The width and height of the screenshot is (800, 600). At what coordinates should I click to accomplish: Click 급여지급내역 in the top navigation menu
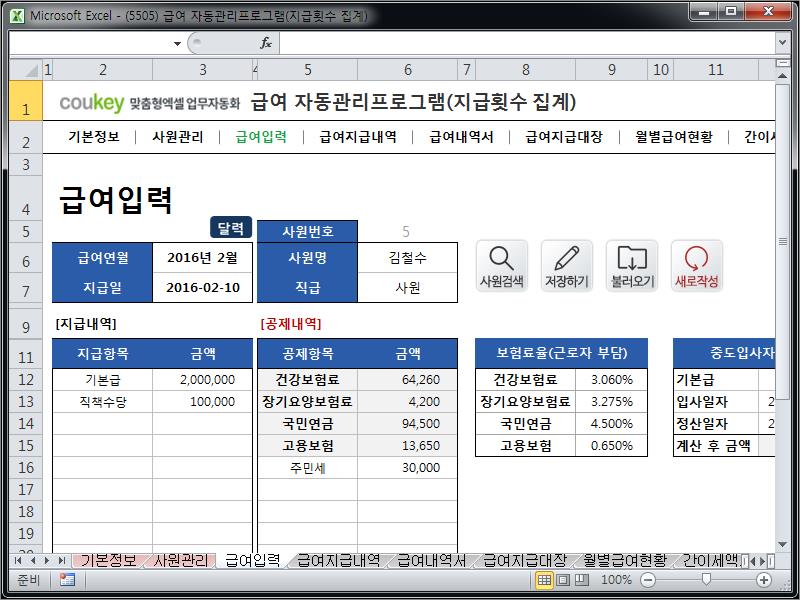point(358,137)
